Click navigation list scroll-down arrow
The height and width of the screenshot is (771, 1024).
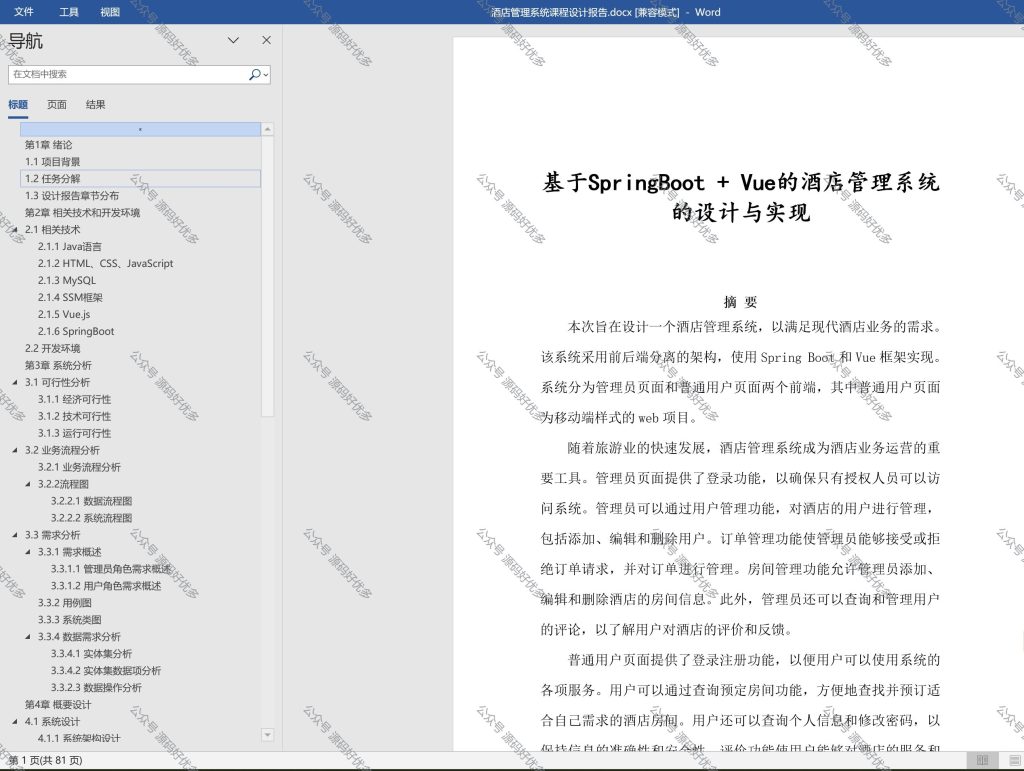tap(267, 735)
